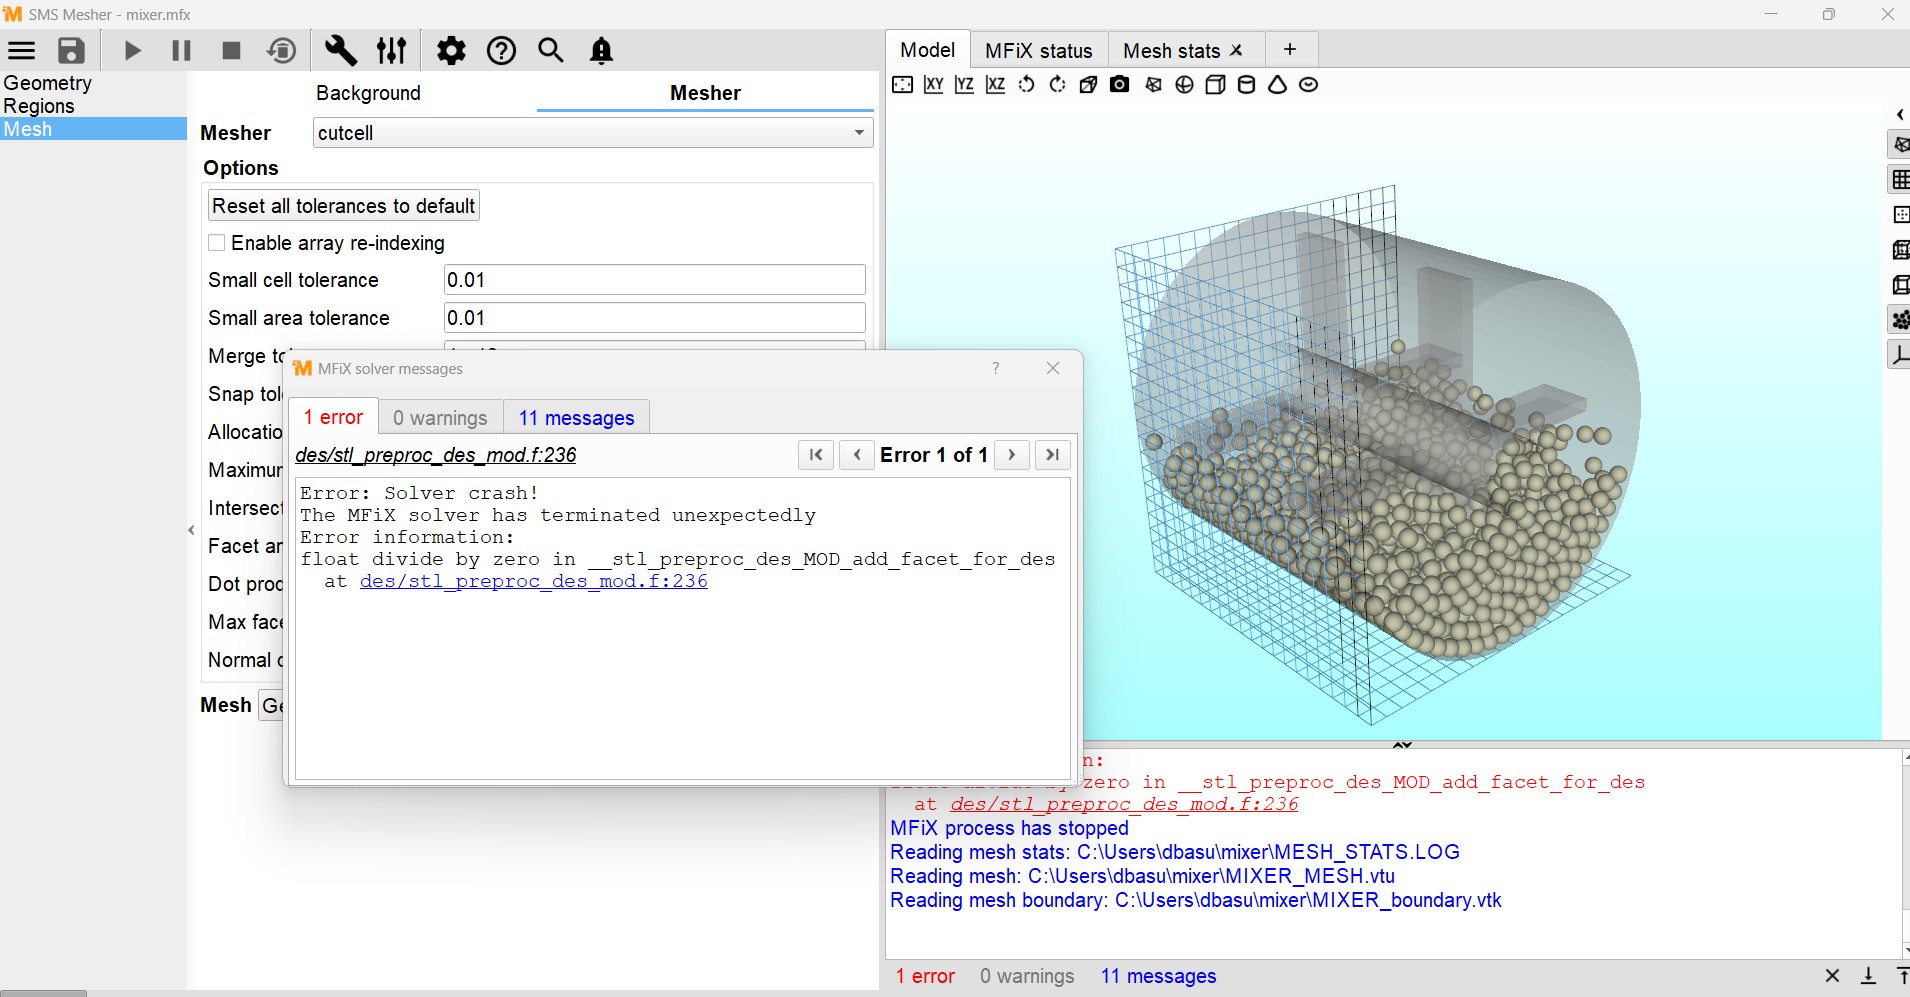Open the slider controls icon in toolbar
The width and height of the screenshot is (1910, 997).
[x=391, y=51]
